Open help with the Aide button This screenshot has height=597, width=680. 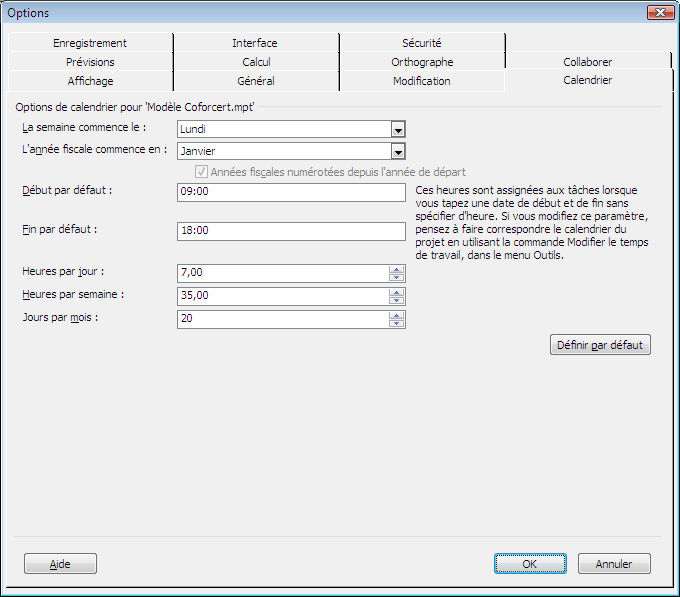point(60,564)
